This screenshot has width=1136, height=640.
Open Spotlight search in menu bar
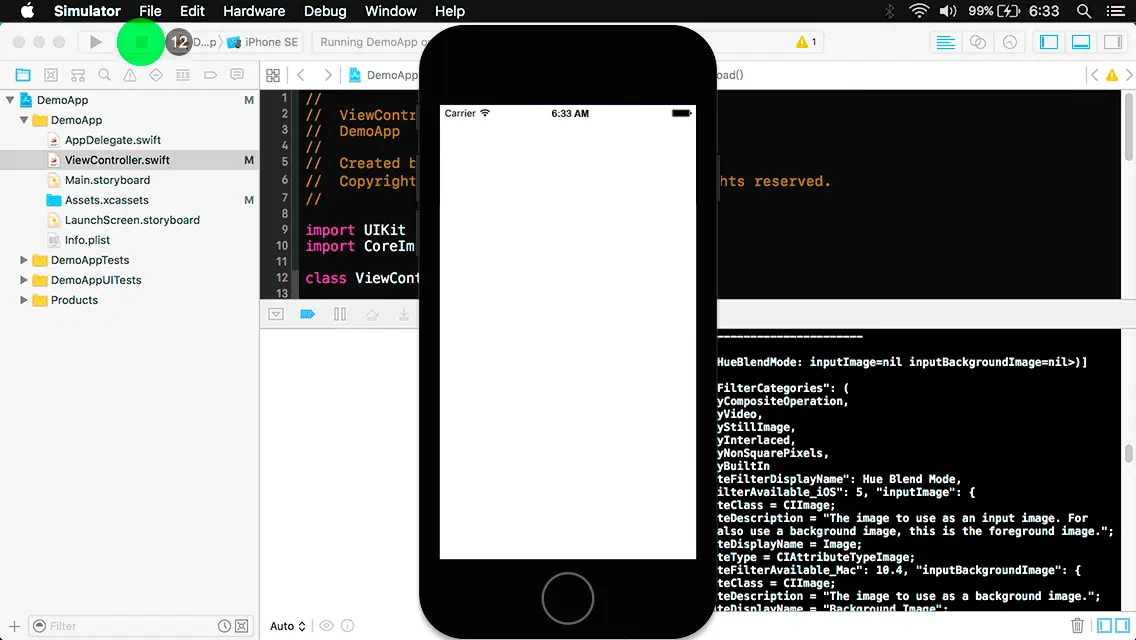pos(1084,11)
